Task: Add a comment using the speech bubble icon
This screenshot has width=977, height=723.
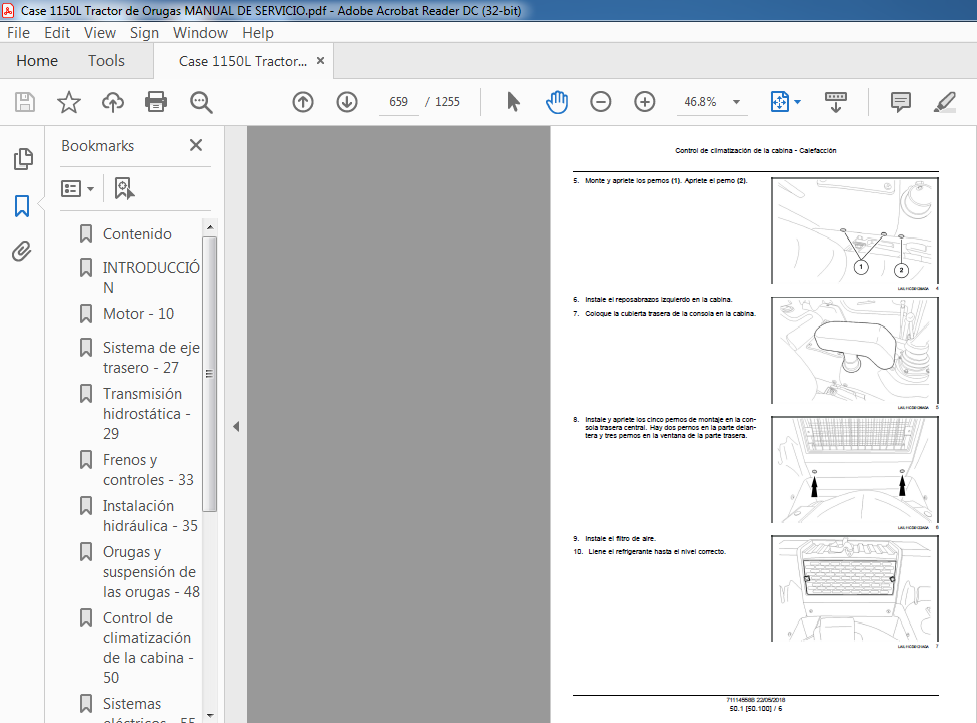Action: pos(900,102)
